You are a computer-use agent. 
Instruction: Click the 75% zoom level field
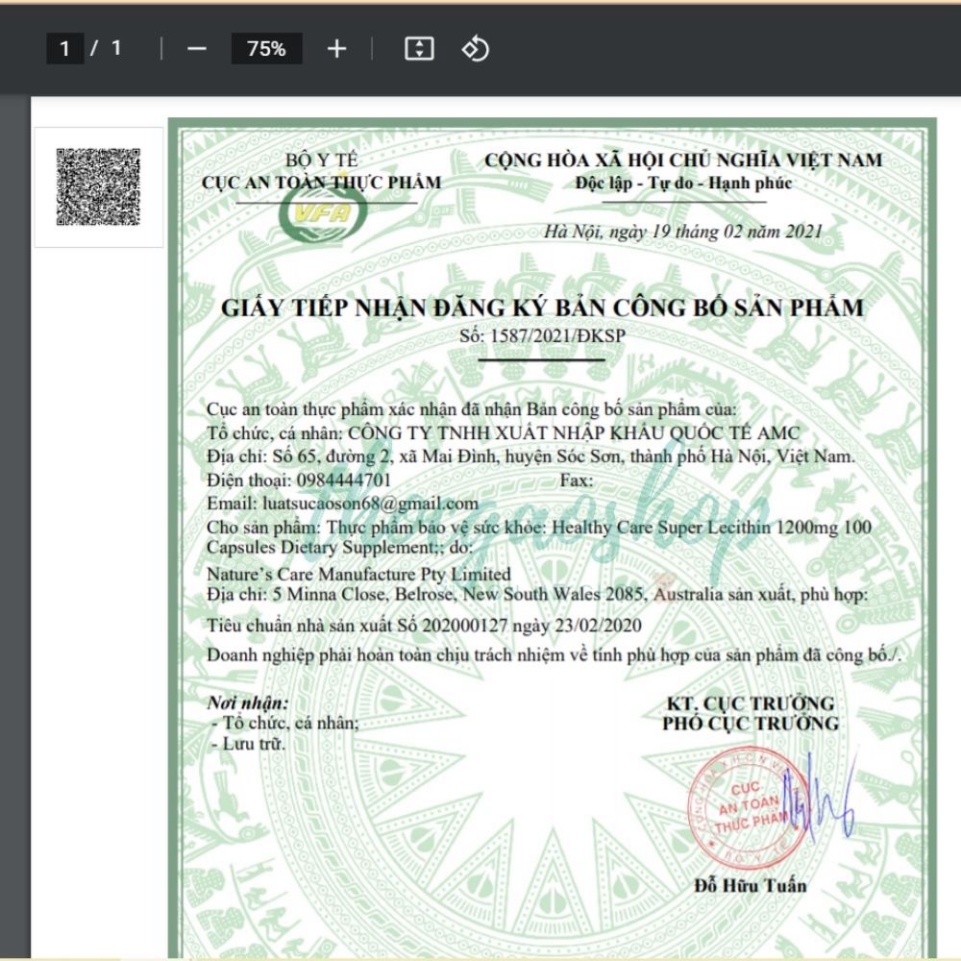tap(267, 48)
